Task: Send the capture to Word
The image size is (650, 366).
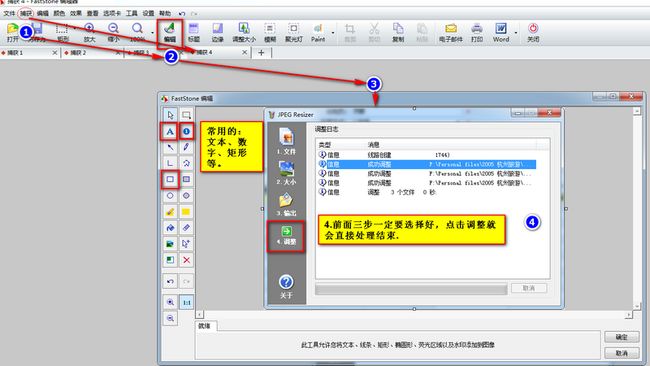Action: [501, 32]
